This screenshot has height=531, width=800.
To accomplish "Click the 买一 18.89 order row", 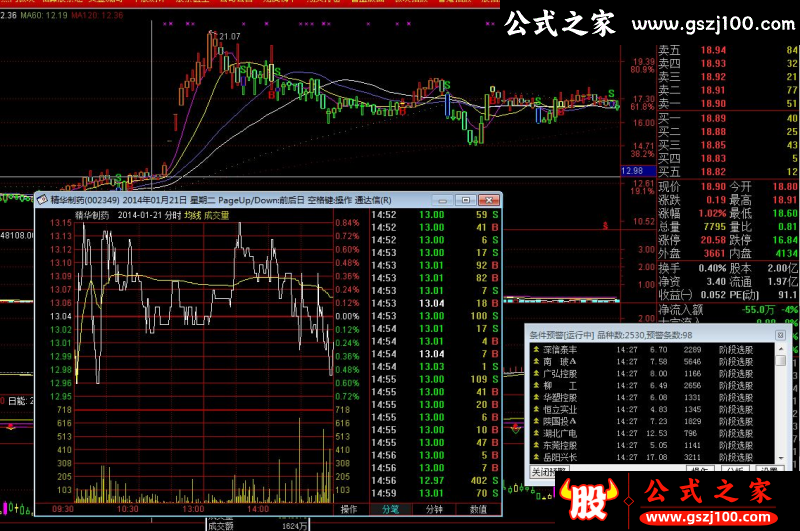I will pyautogui.click(x=728, y=118).
